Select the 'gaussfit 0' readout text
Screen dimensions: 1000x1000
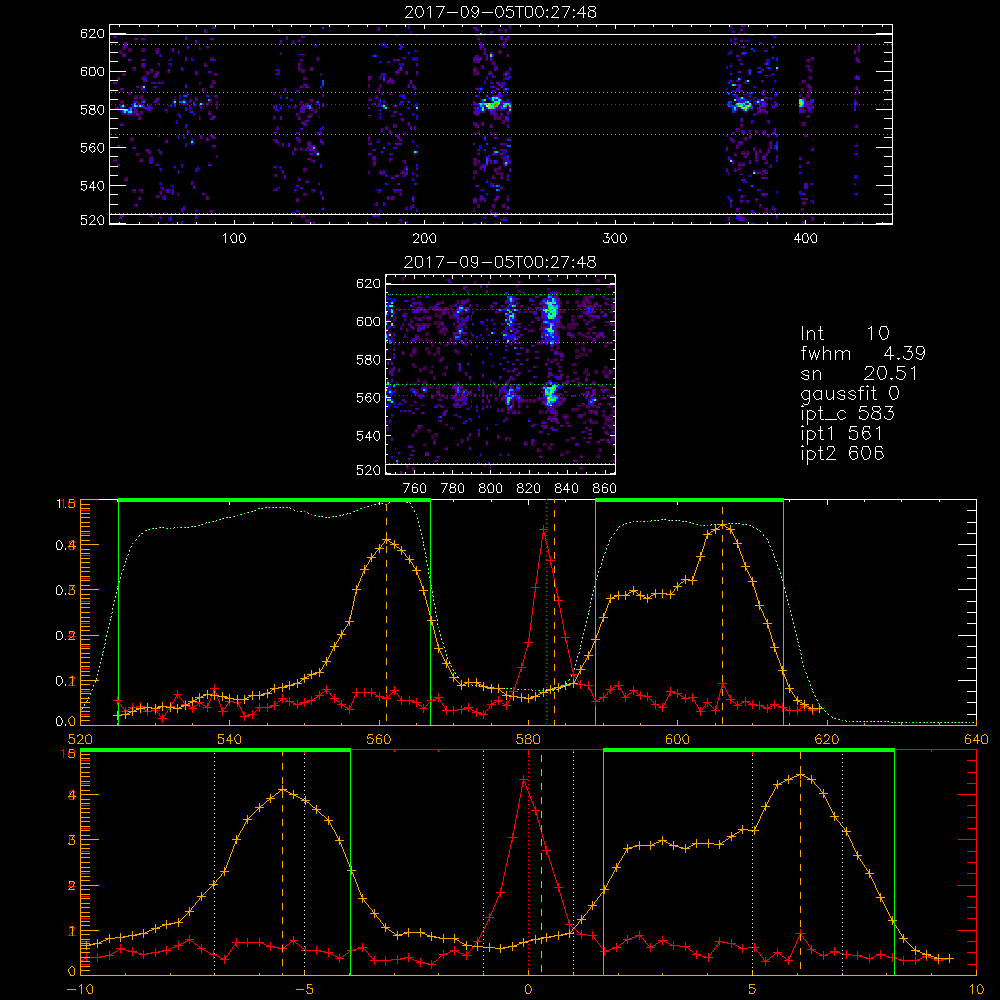850,393
